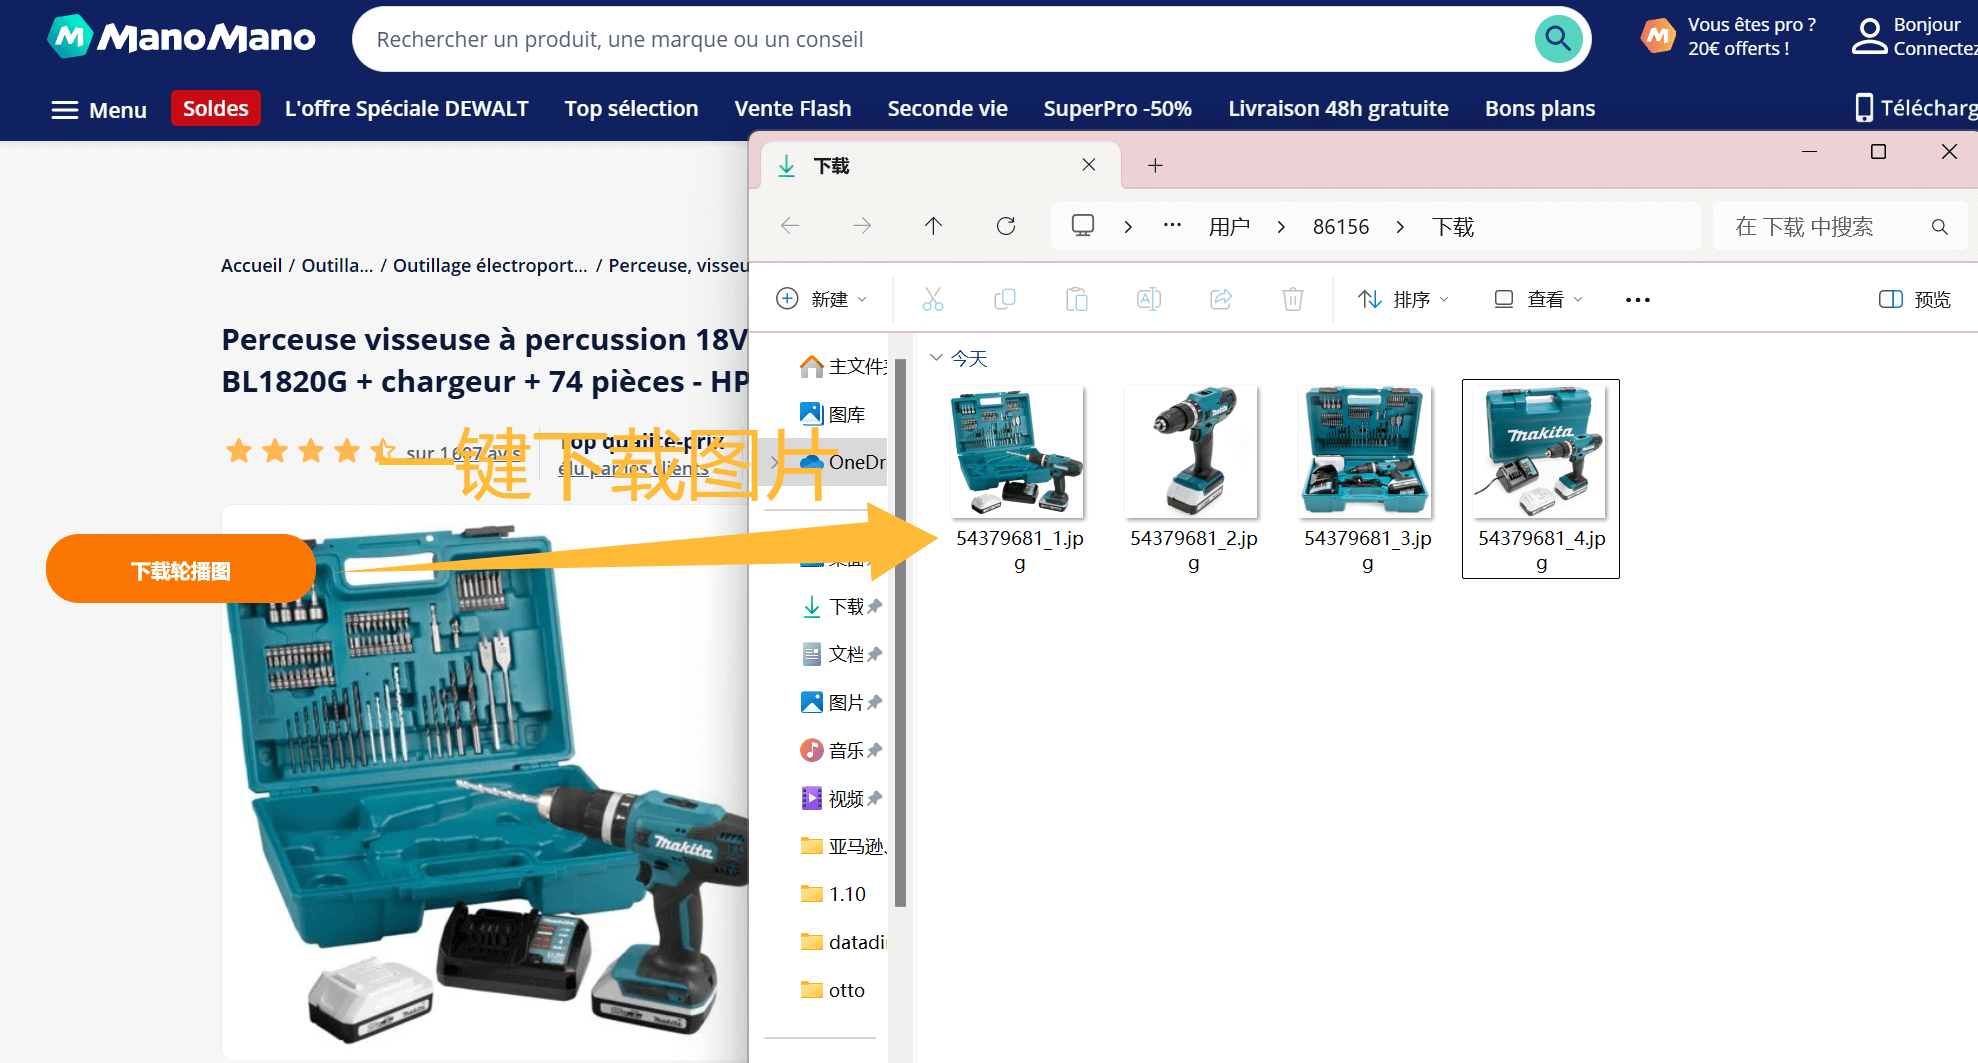Open pinned 文档 in sidebar
The height and width of the screenshot is (1063, 1978).
842,654
